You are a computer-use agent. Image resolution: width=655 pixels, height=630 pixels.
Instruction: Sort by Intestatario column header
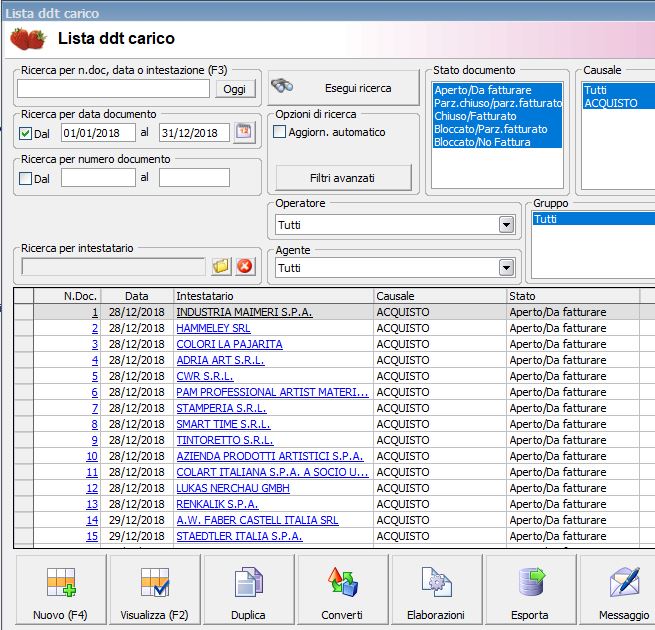[273, 296]
